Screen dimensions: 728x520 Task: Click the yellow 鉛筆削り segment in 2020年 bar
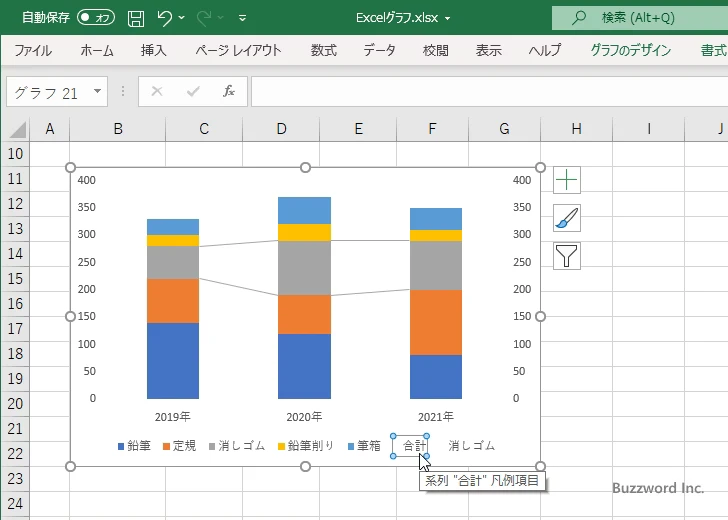(304, 233)
